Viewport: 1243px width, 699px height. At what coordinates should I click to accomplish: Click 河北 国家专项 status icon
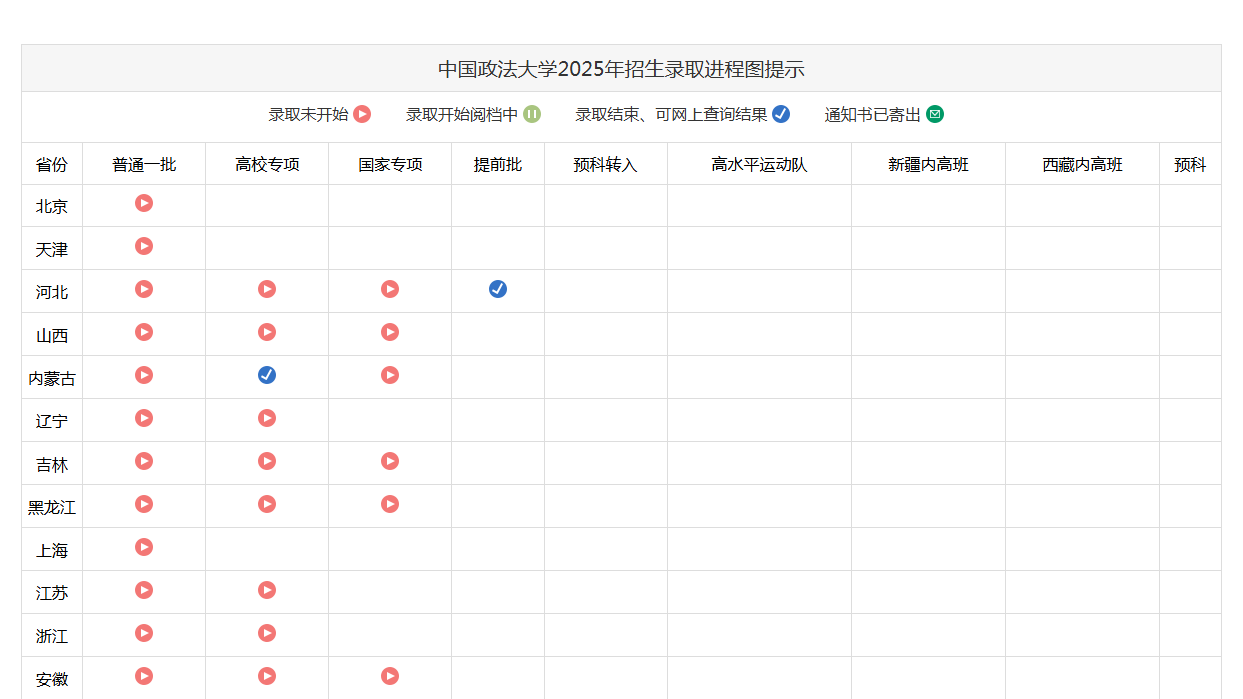click(x=390, y=289)
